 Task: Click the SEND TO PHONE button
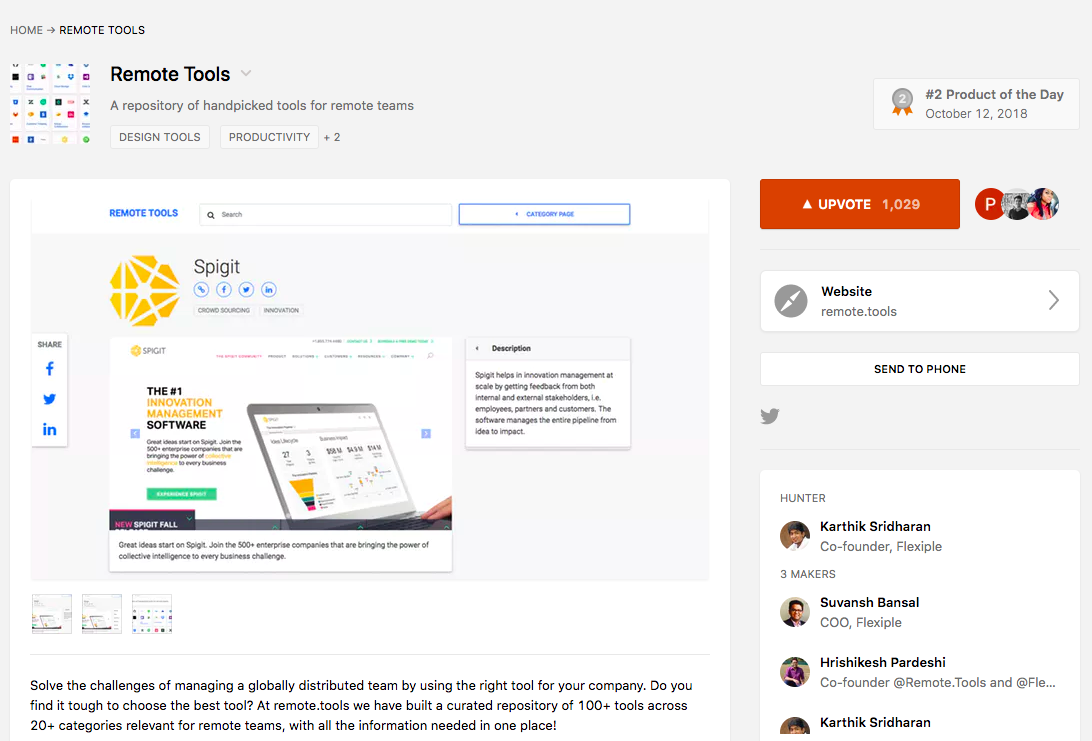(919, 368)
